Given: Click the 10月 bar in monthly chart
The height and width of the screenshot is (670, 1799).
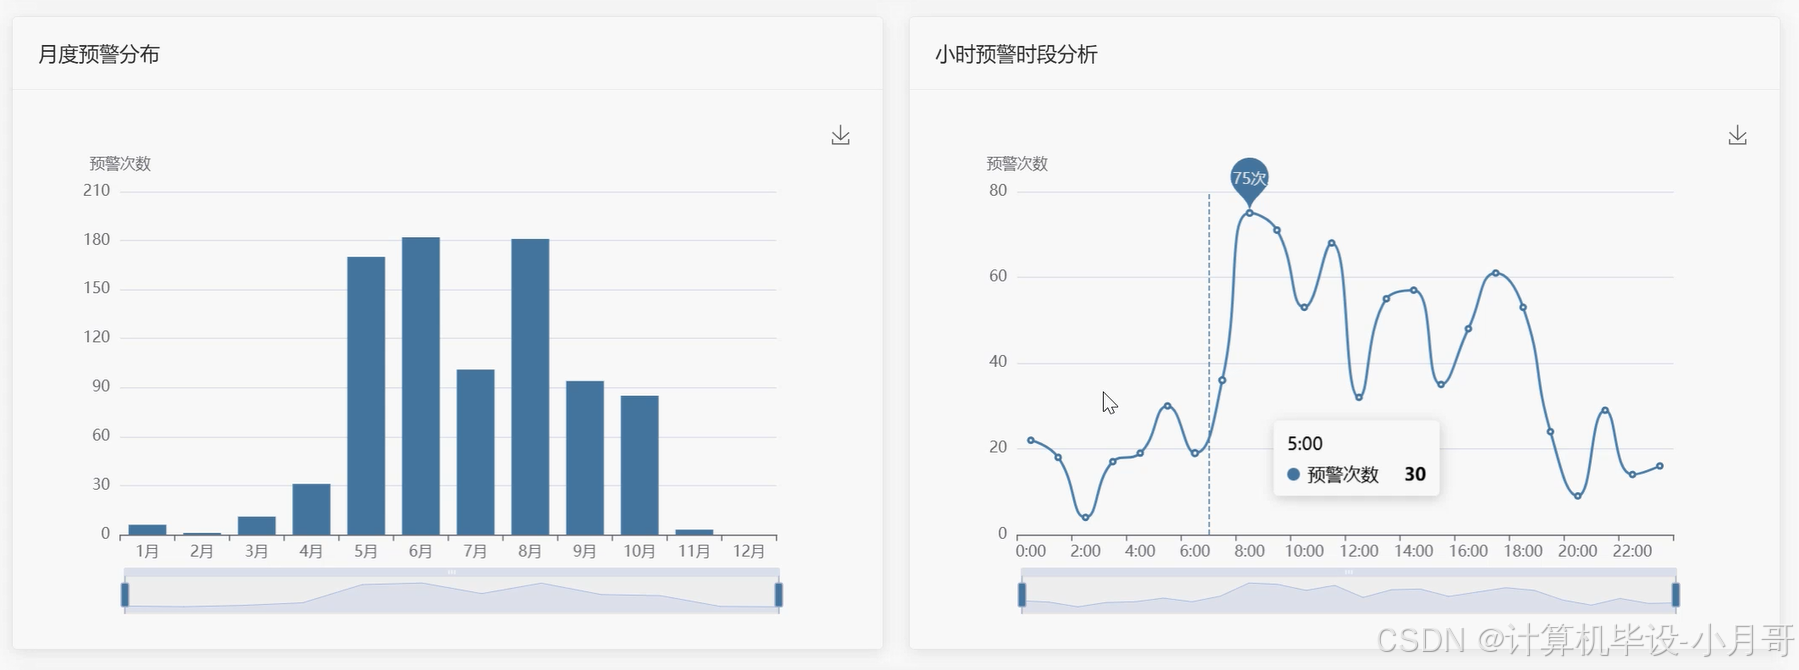Looking at the screenshot, I should point(639,465).
